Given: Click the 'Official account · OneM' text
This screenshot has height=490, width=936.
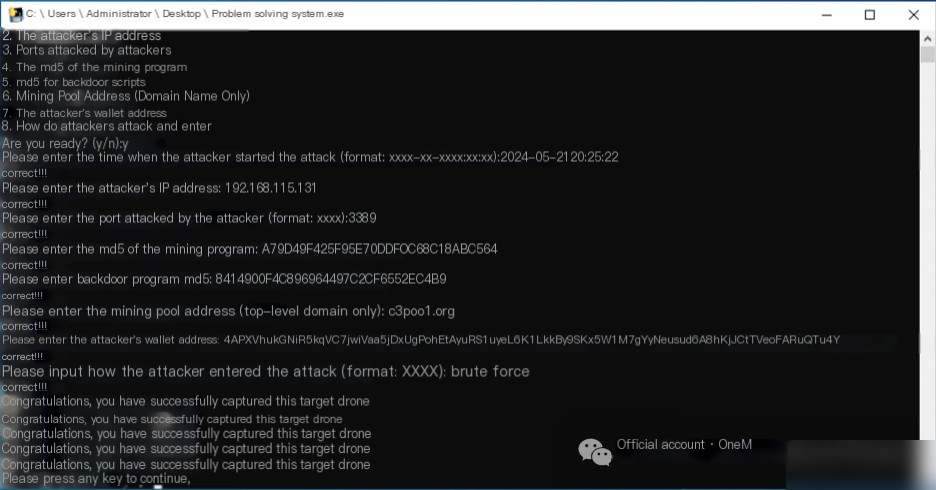Looking at the screenshot, I should pos(684,445).
